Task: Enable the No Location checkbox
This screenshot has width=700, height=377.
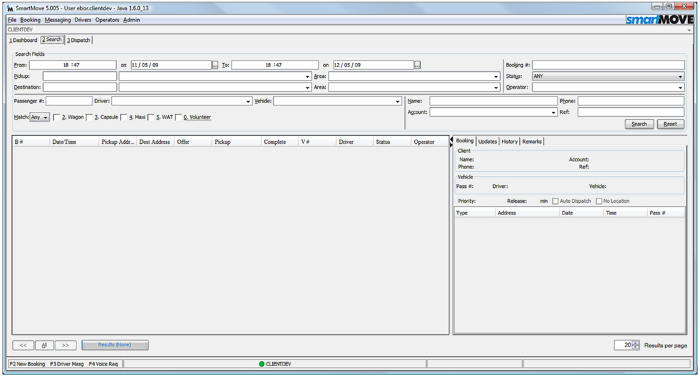Action: tap(599, 201)
